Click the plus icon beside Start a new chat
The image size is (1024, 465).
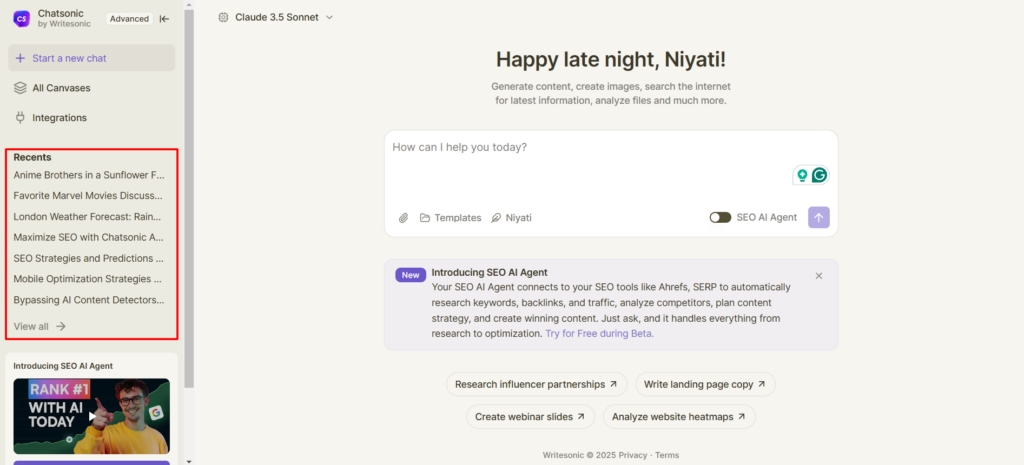click(20, 58)
